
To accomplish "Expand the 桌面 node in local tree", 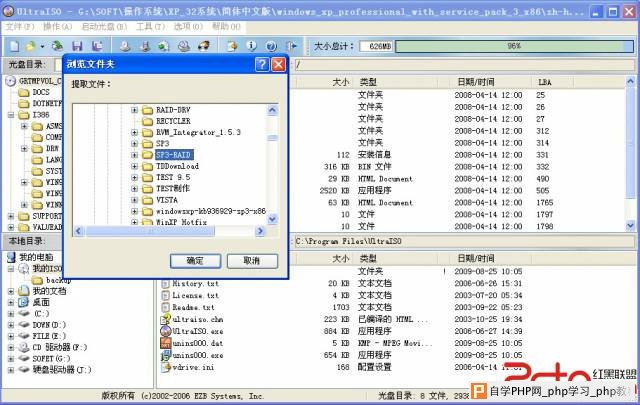I will point(11,303).
